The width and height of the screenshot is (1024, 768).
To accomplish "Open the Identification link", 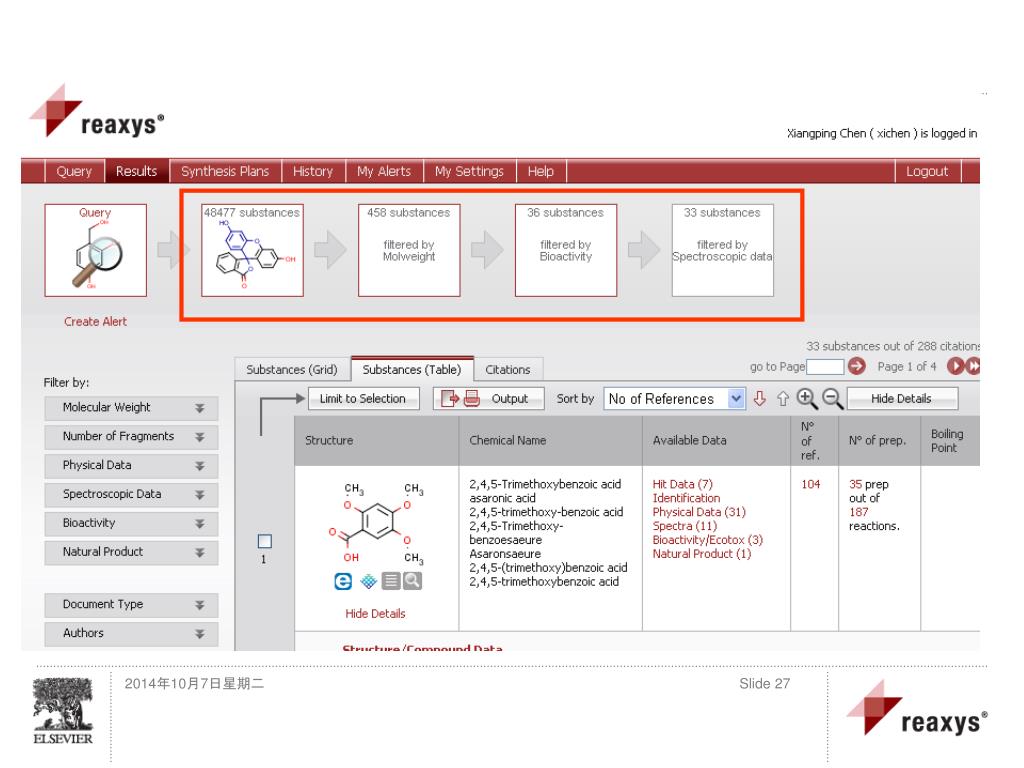I will pos(686,498).
